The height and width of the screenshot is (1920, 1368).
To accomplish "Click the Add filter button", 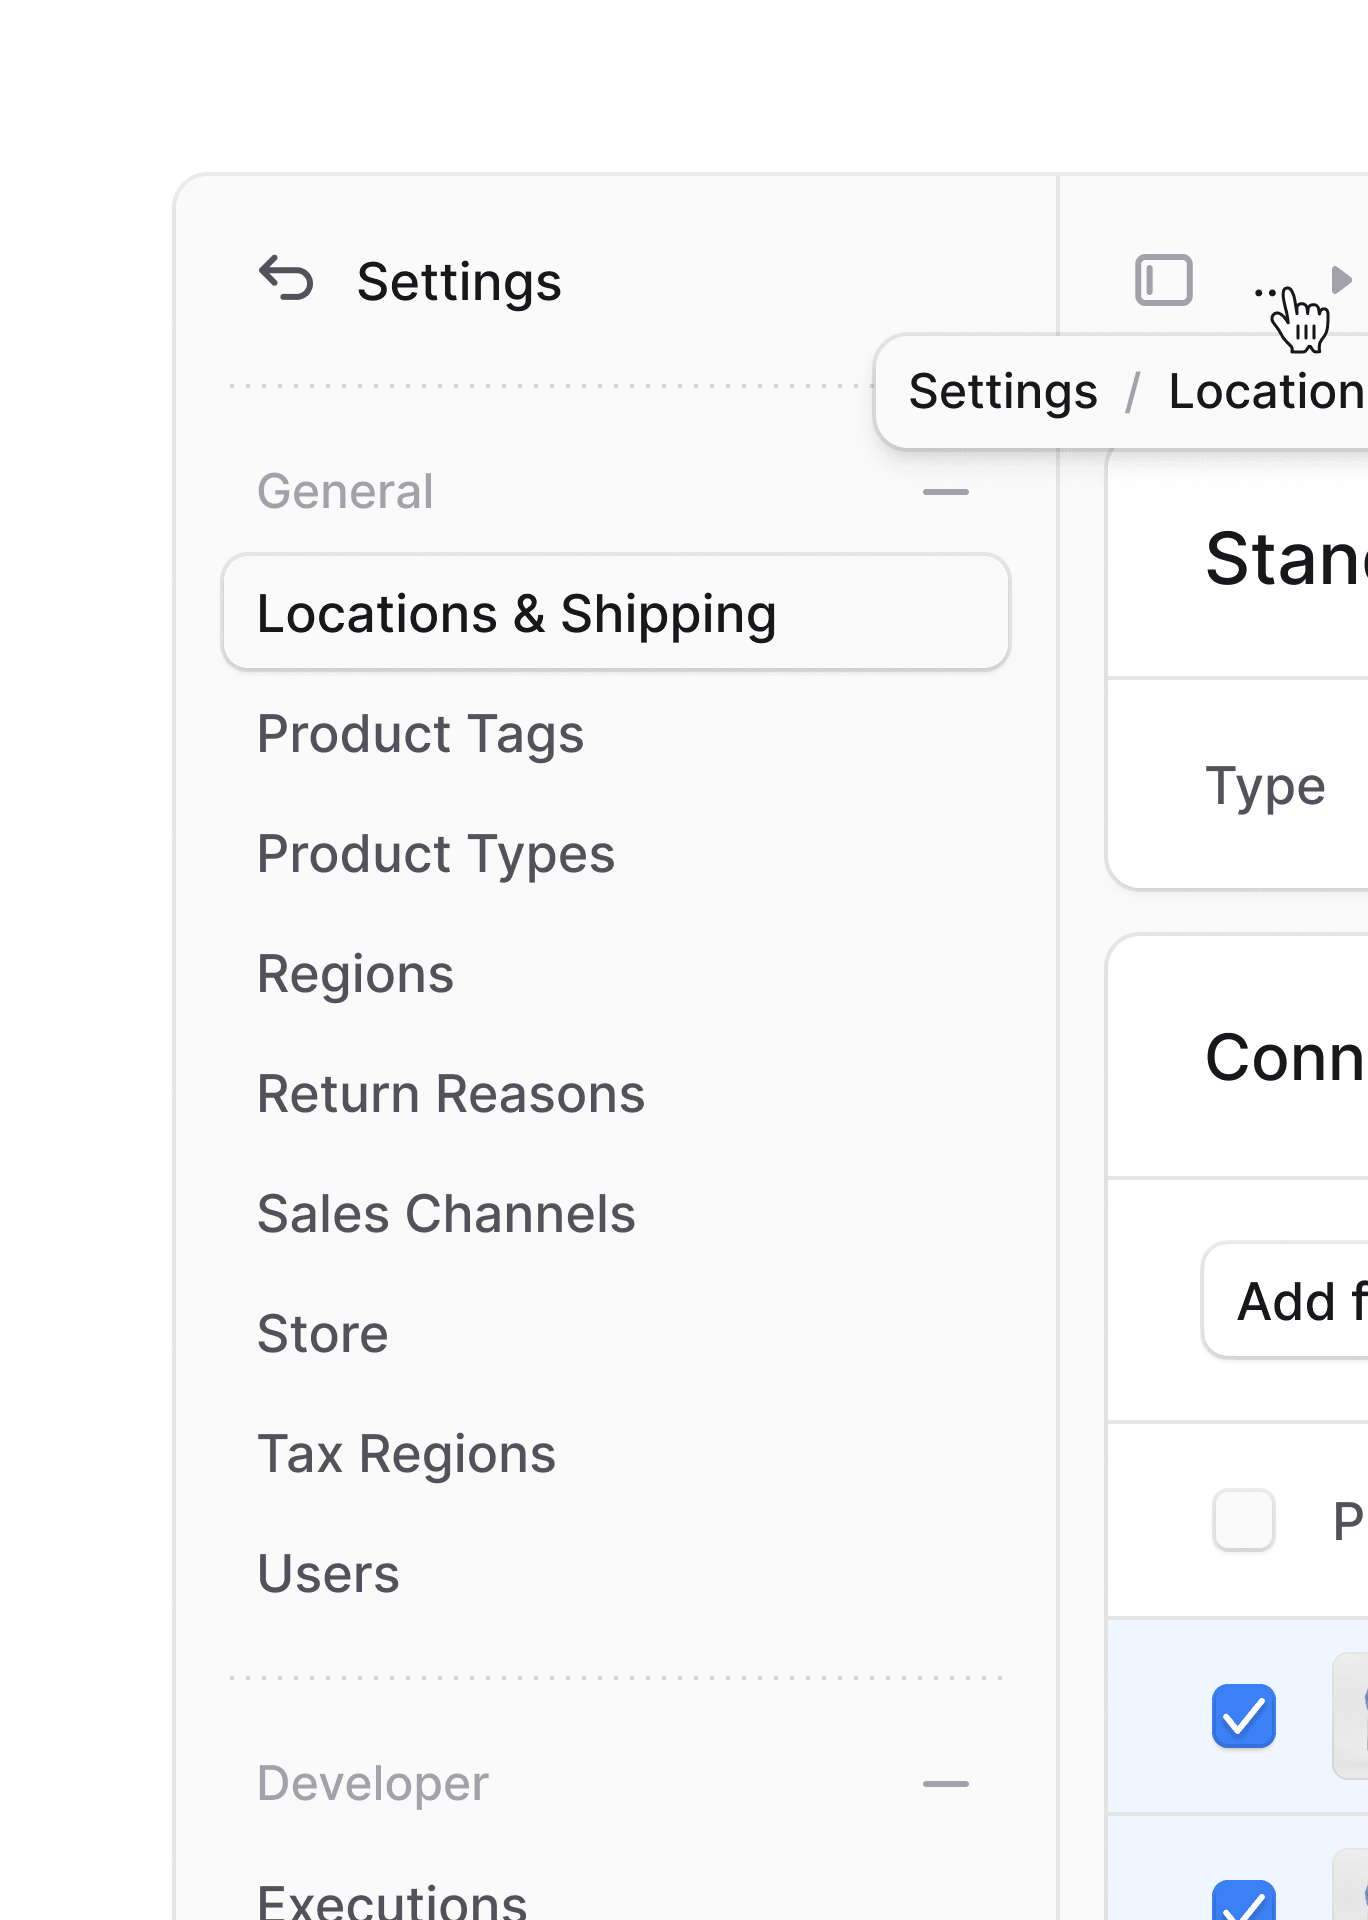I will tap(1286, 1301).
